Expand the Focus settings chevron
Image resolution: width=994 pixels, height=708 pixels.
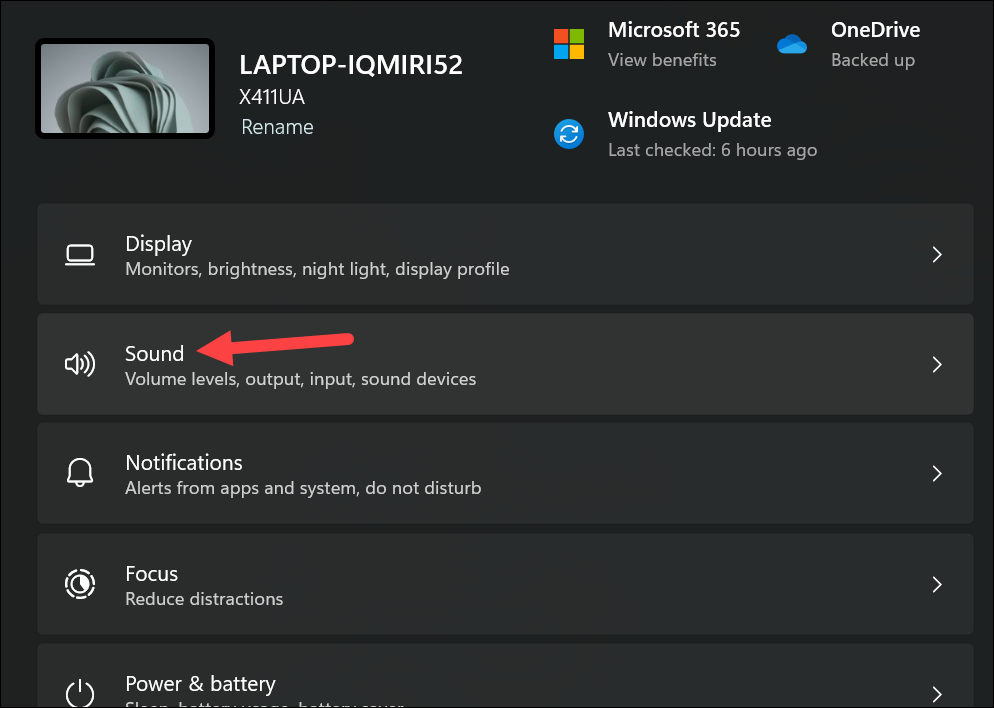pos(937,584)
